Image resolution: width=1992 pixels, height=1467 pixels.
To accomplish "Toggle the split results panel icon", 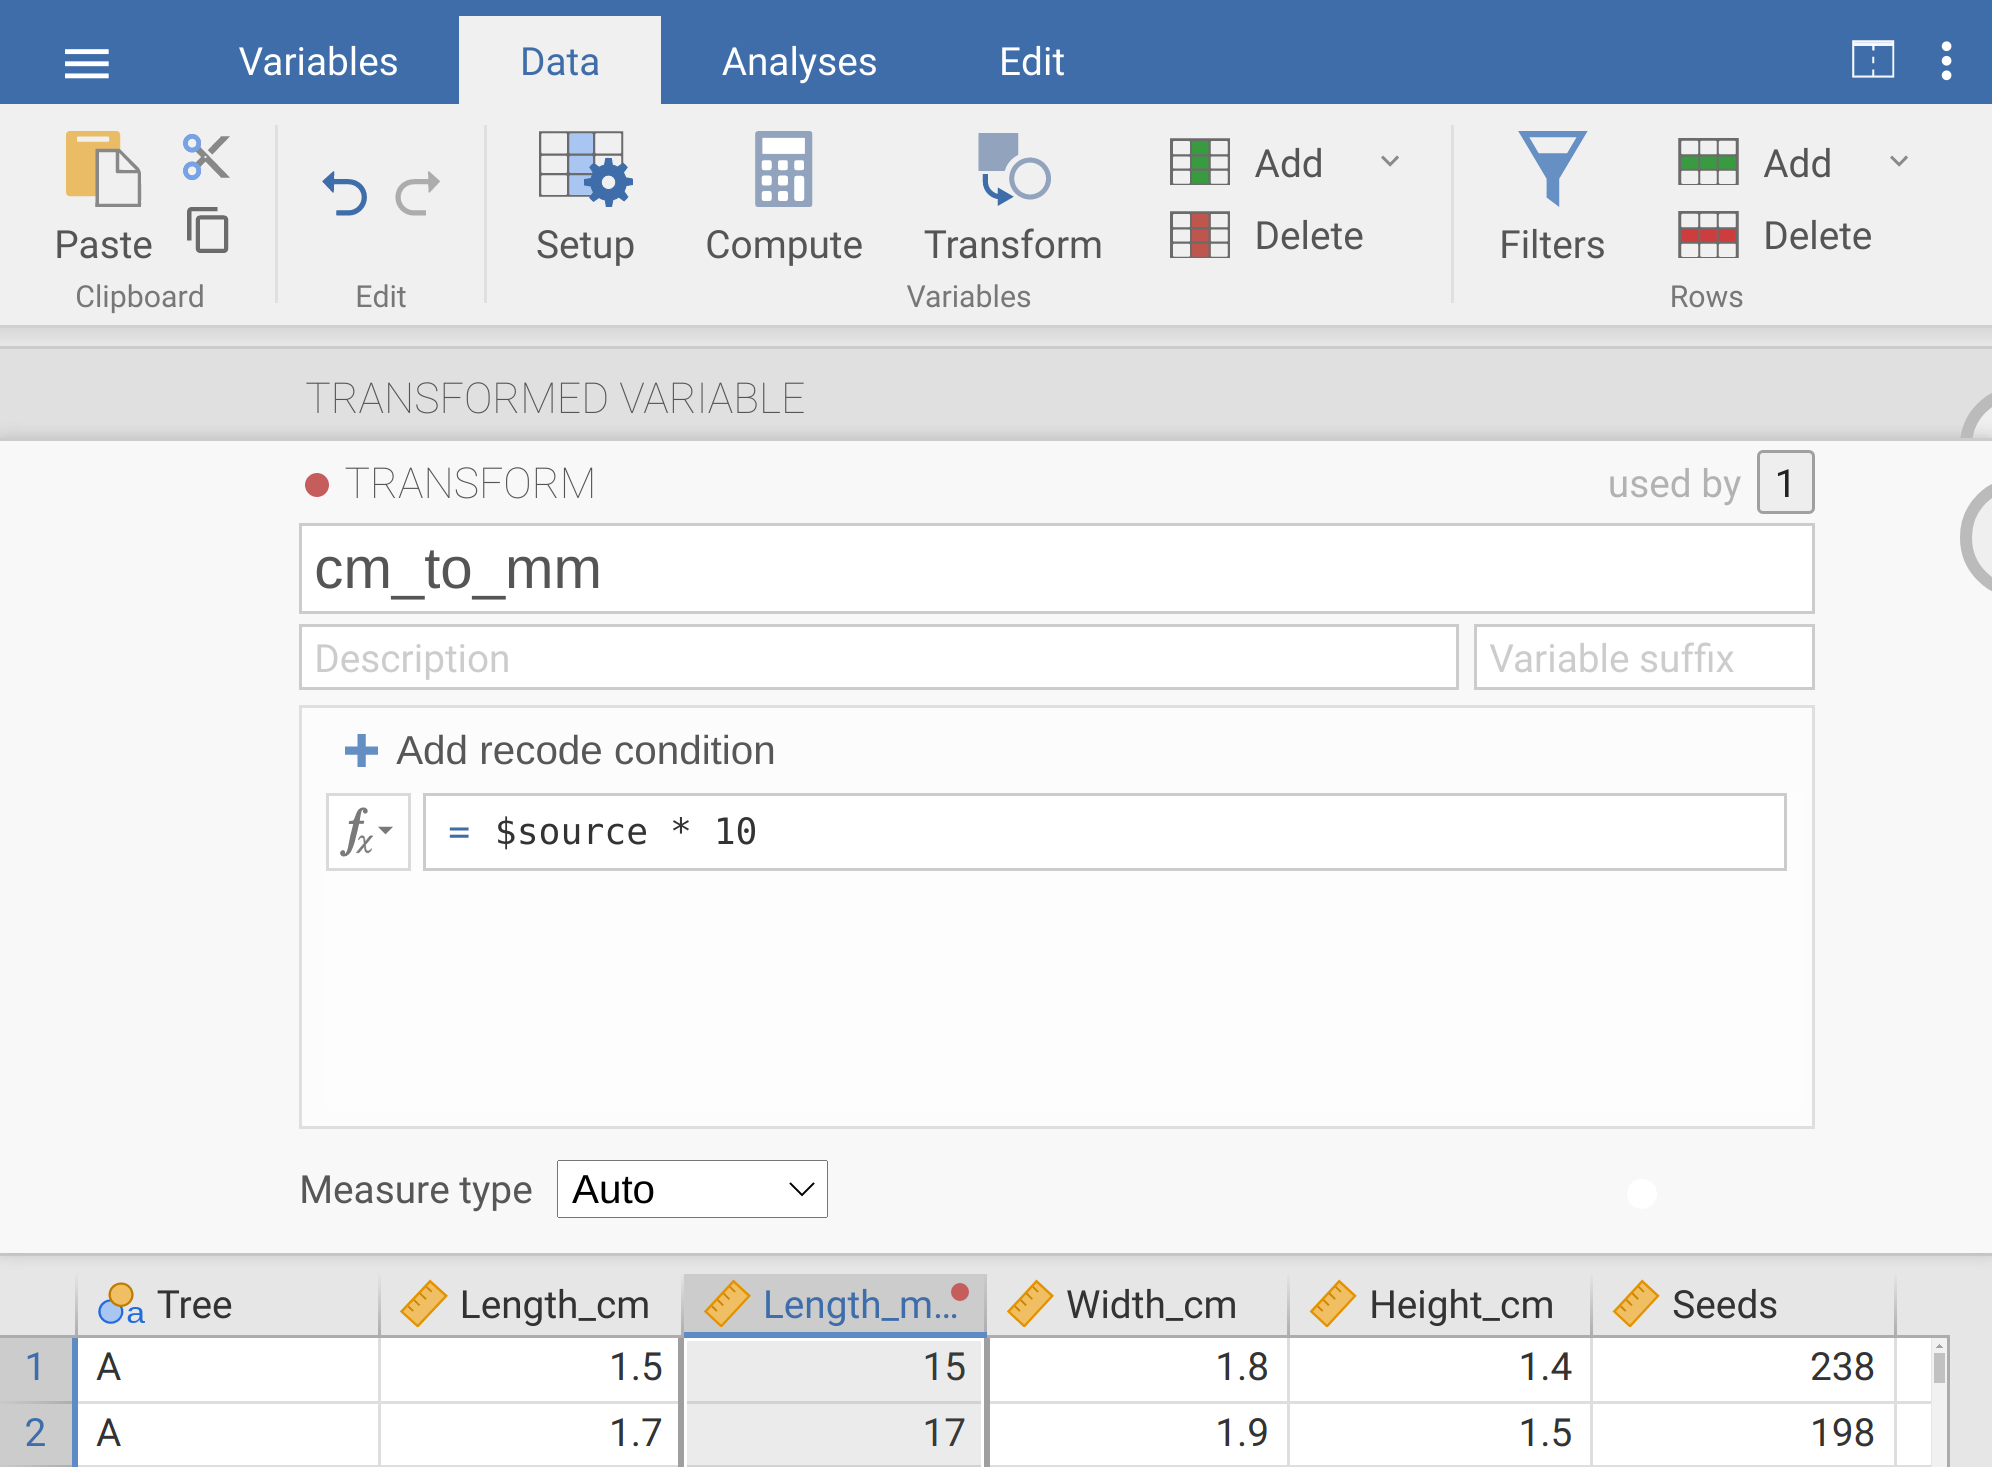I will [x=1872, y=61].
